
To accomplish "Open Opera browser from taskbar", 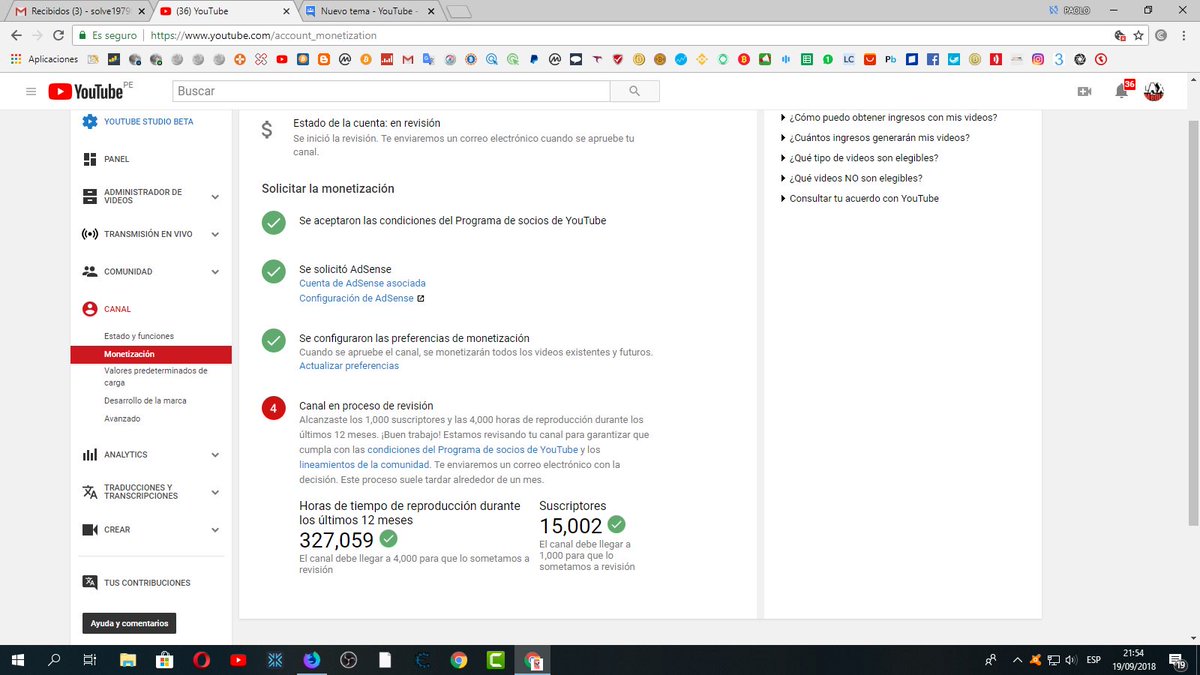I will 202,659.
